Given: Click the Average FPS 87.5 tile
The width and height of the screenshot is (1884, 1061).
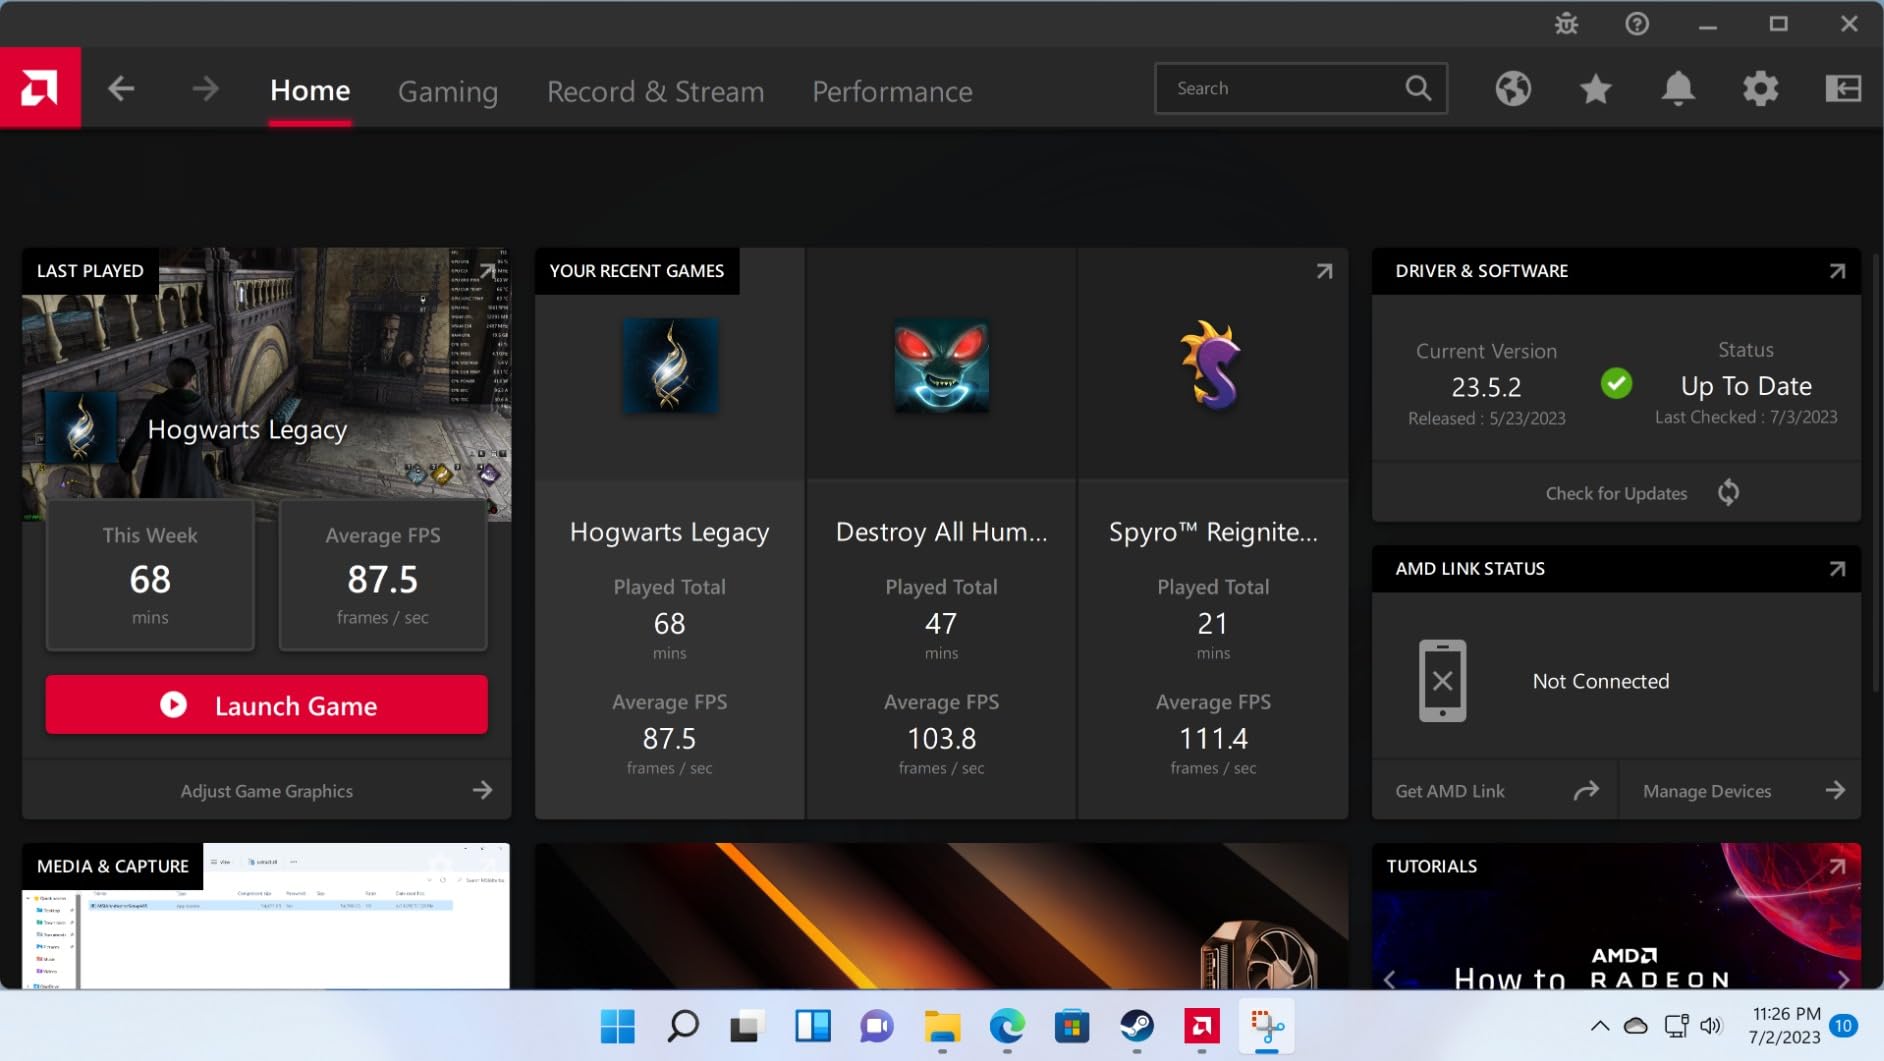Looking at the screenshot, I should pyautogui.click(x=383, y=575).
